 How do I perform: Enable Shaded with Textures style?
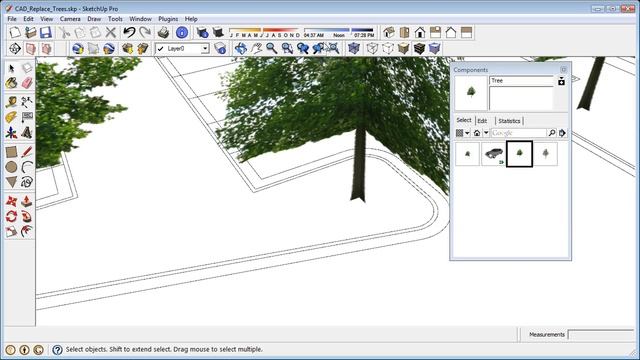point(419,49)
